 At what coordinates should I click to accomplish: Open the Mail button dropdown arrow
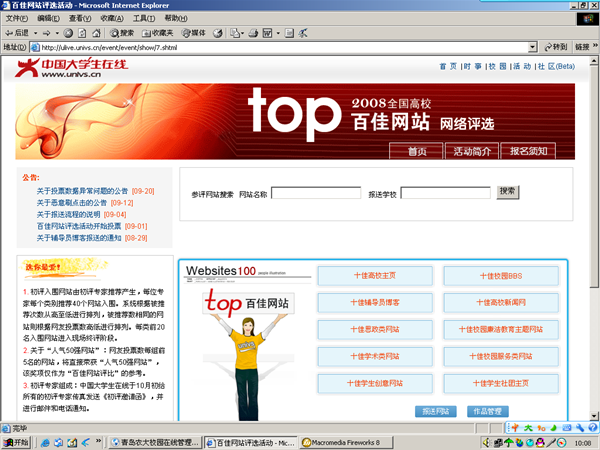243,33
